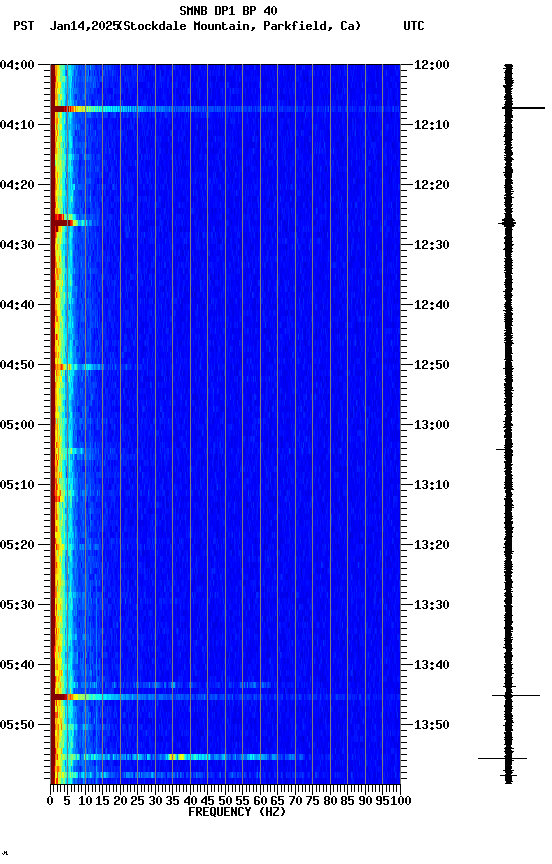Click the 12:30 UTC time label
The height and width of the screenshot is (864, 552).
coord(432,245)
